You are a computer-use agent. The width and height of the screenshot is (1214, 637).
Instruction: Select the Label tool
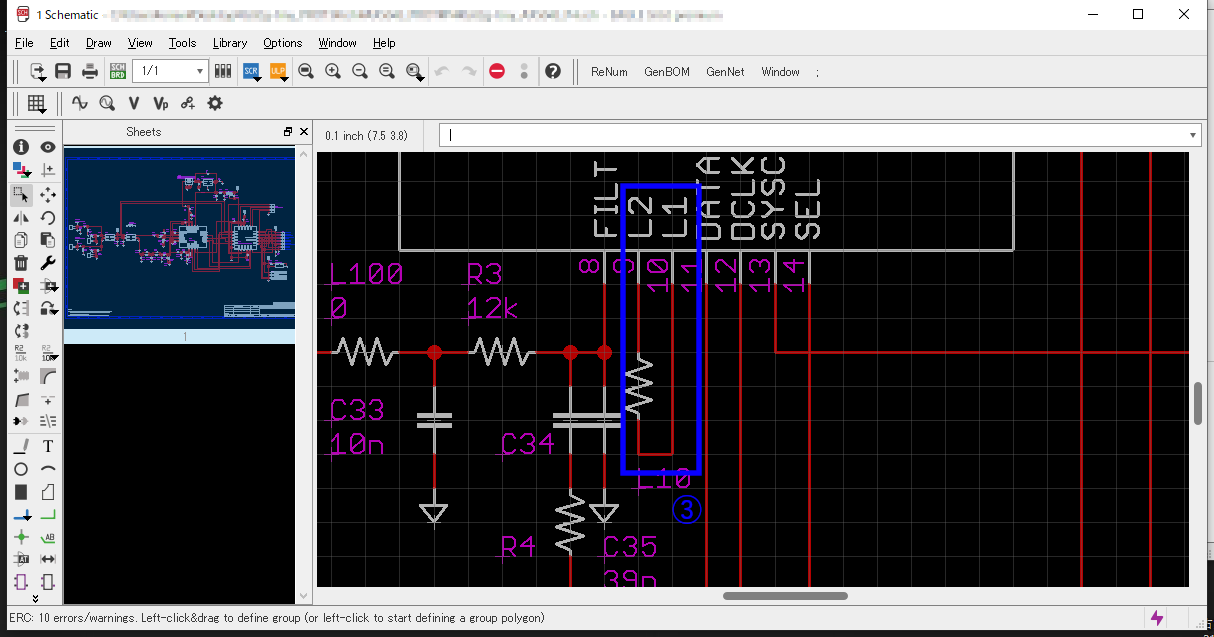(47, 537)
